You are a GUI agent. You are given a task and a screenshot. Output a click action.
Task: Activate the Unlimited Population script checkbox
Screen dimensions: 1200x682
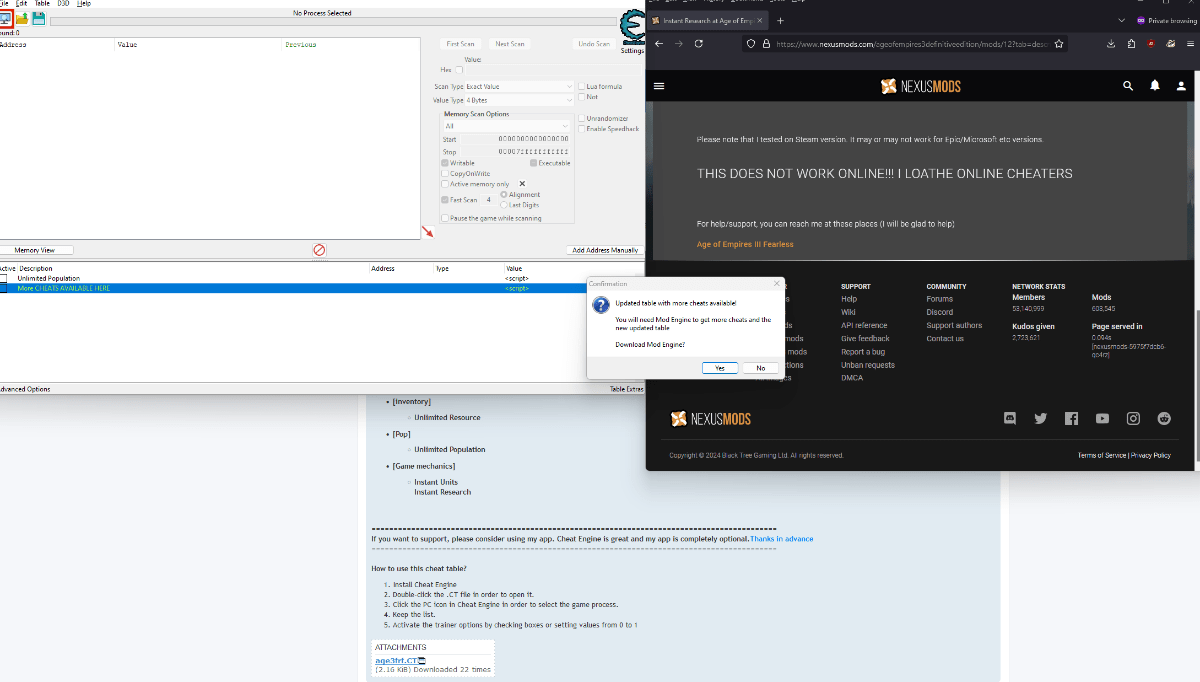coord(3,279)
